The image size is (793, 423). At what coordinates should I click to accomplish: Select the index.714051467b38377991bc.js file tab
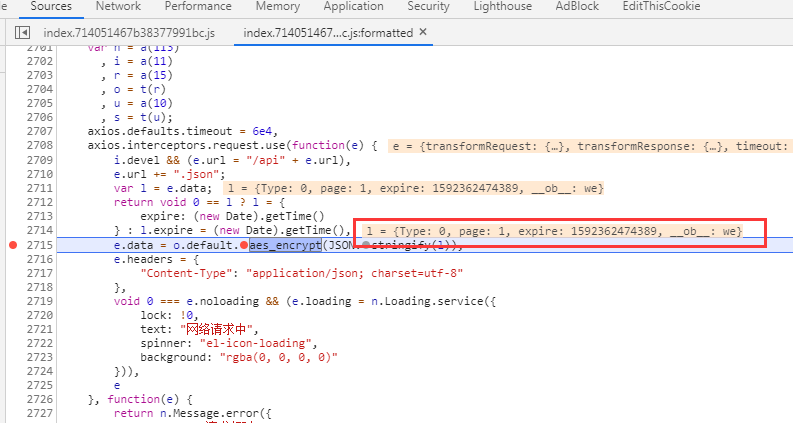tap(129, 33)
